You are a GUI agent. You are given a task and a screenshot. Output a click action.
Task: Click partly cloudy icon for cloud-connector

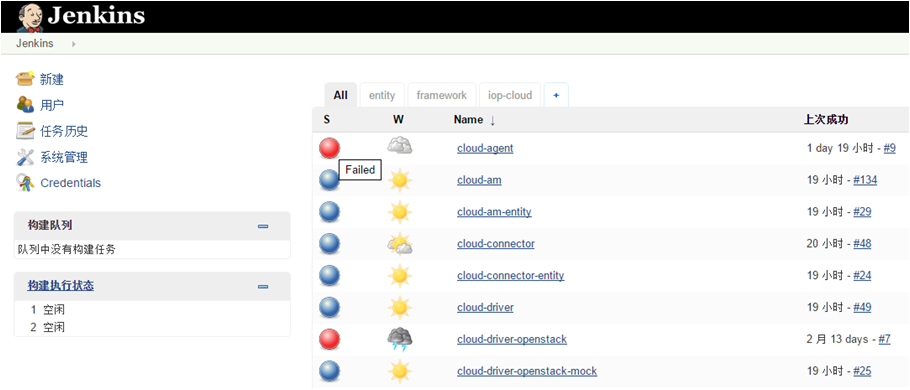point(400,244)
